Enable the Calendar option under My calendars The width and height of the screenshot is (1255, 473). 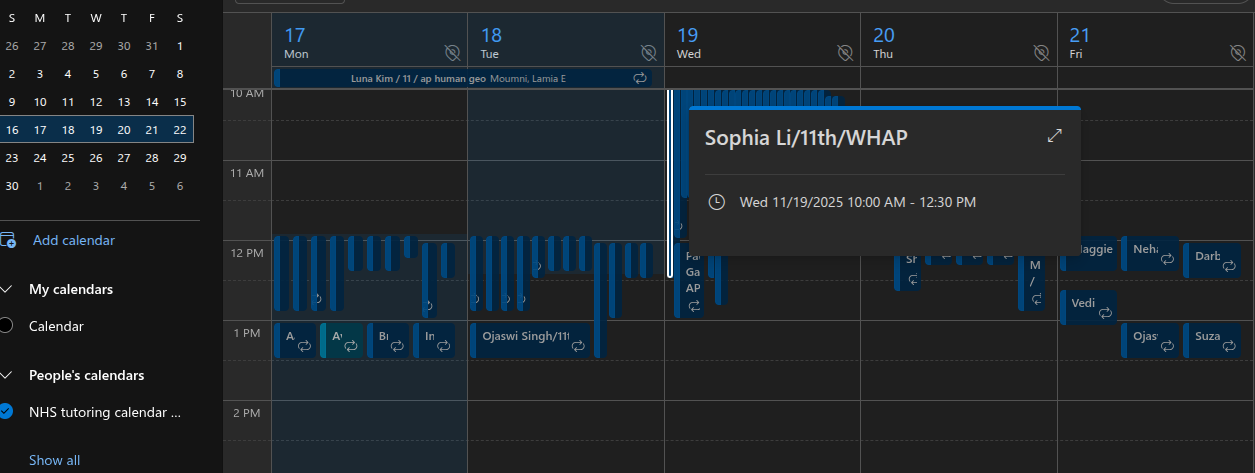[8, 326]
